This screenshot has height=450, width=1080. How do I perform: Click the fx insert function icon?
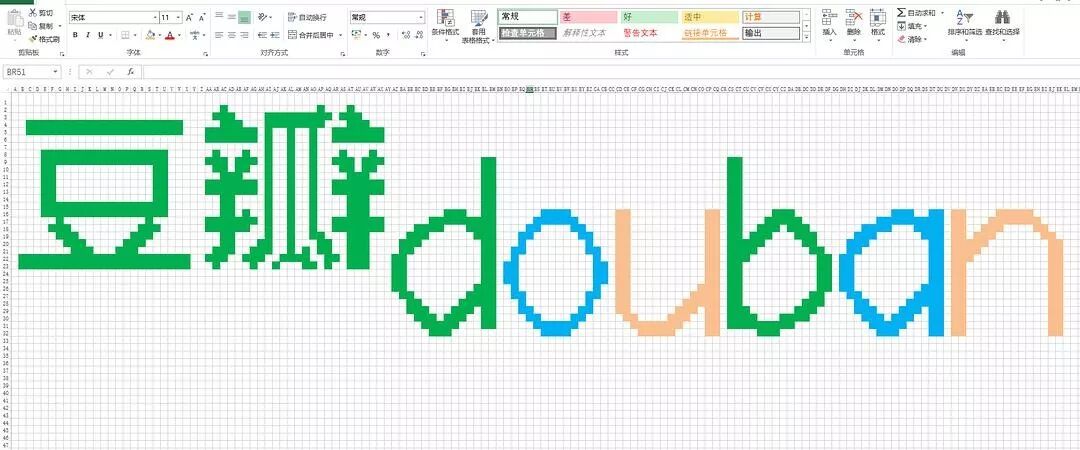[130, 72]
